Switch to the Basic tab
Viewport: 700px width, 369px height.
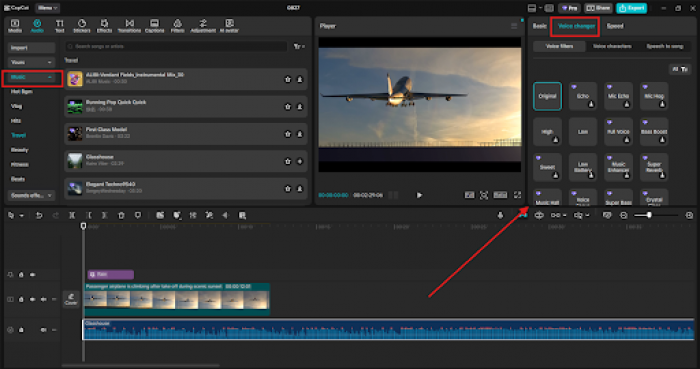(x=539, y=26)
